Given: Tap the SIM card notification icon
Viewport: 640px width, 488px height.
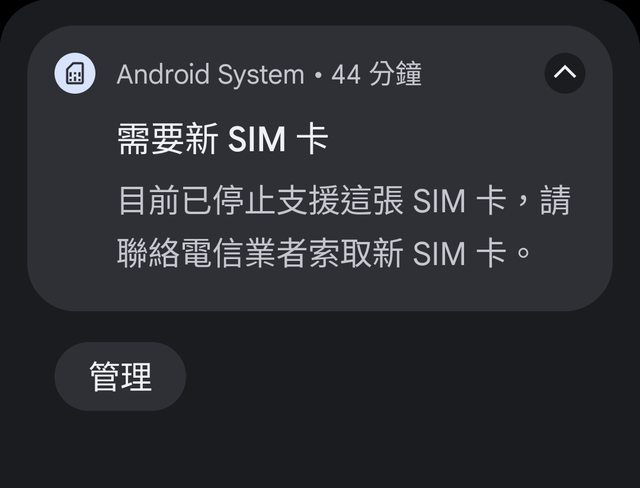Looking at the screenshot, I should (75, 73).
